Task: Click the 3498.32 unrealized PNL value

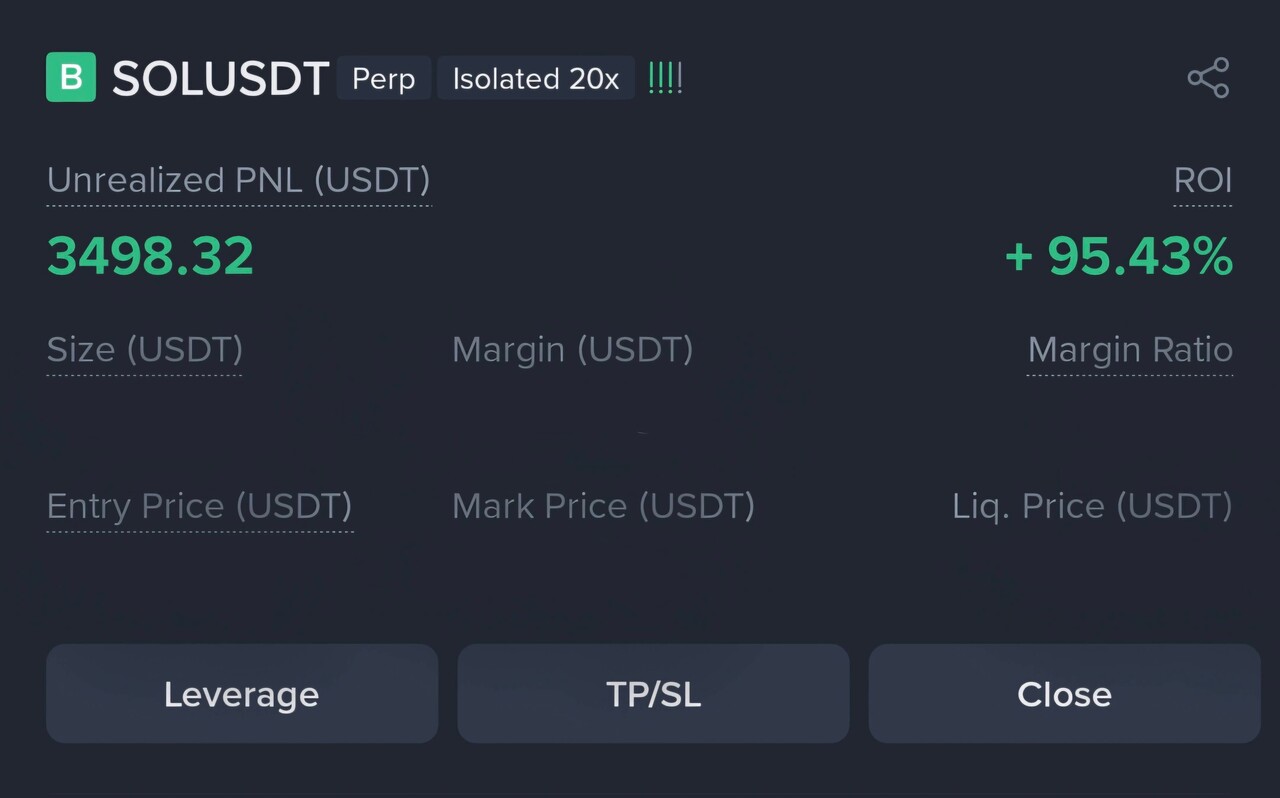Action: [x=150, y=257]
